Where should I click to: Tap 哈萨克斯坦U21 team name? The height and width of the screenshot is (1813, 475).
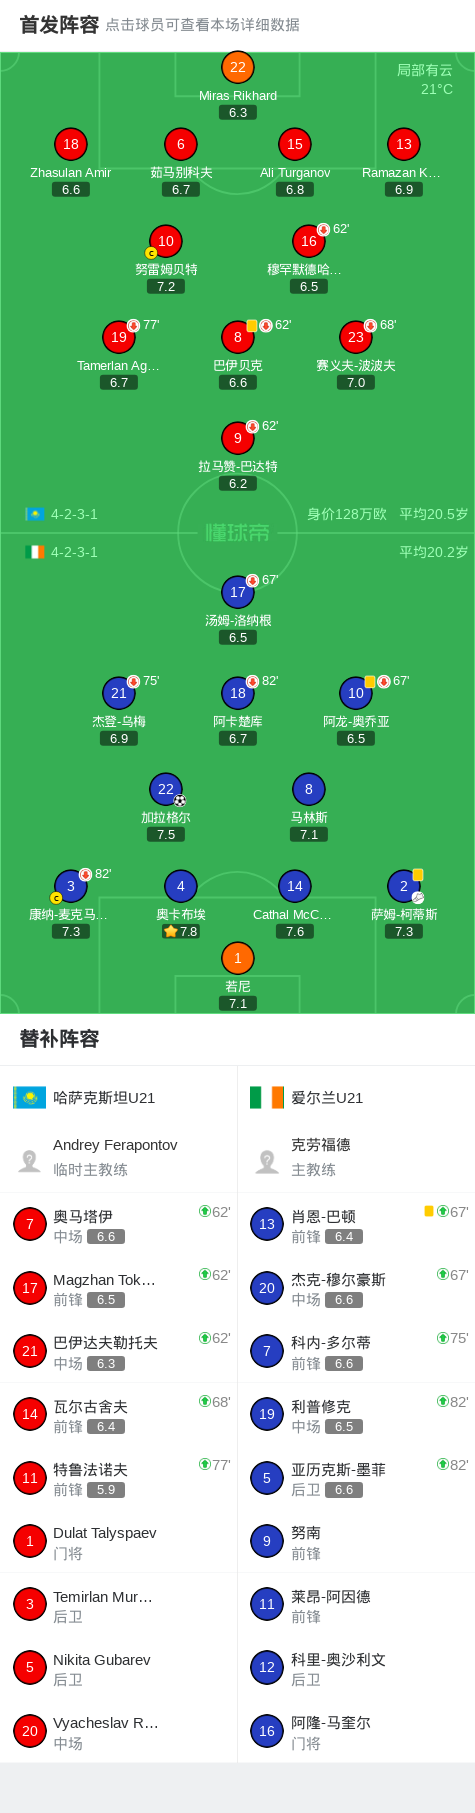104,1097
